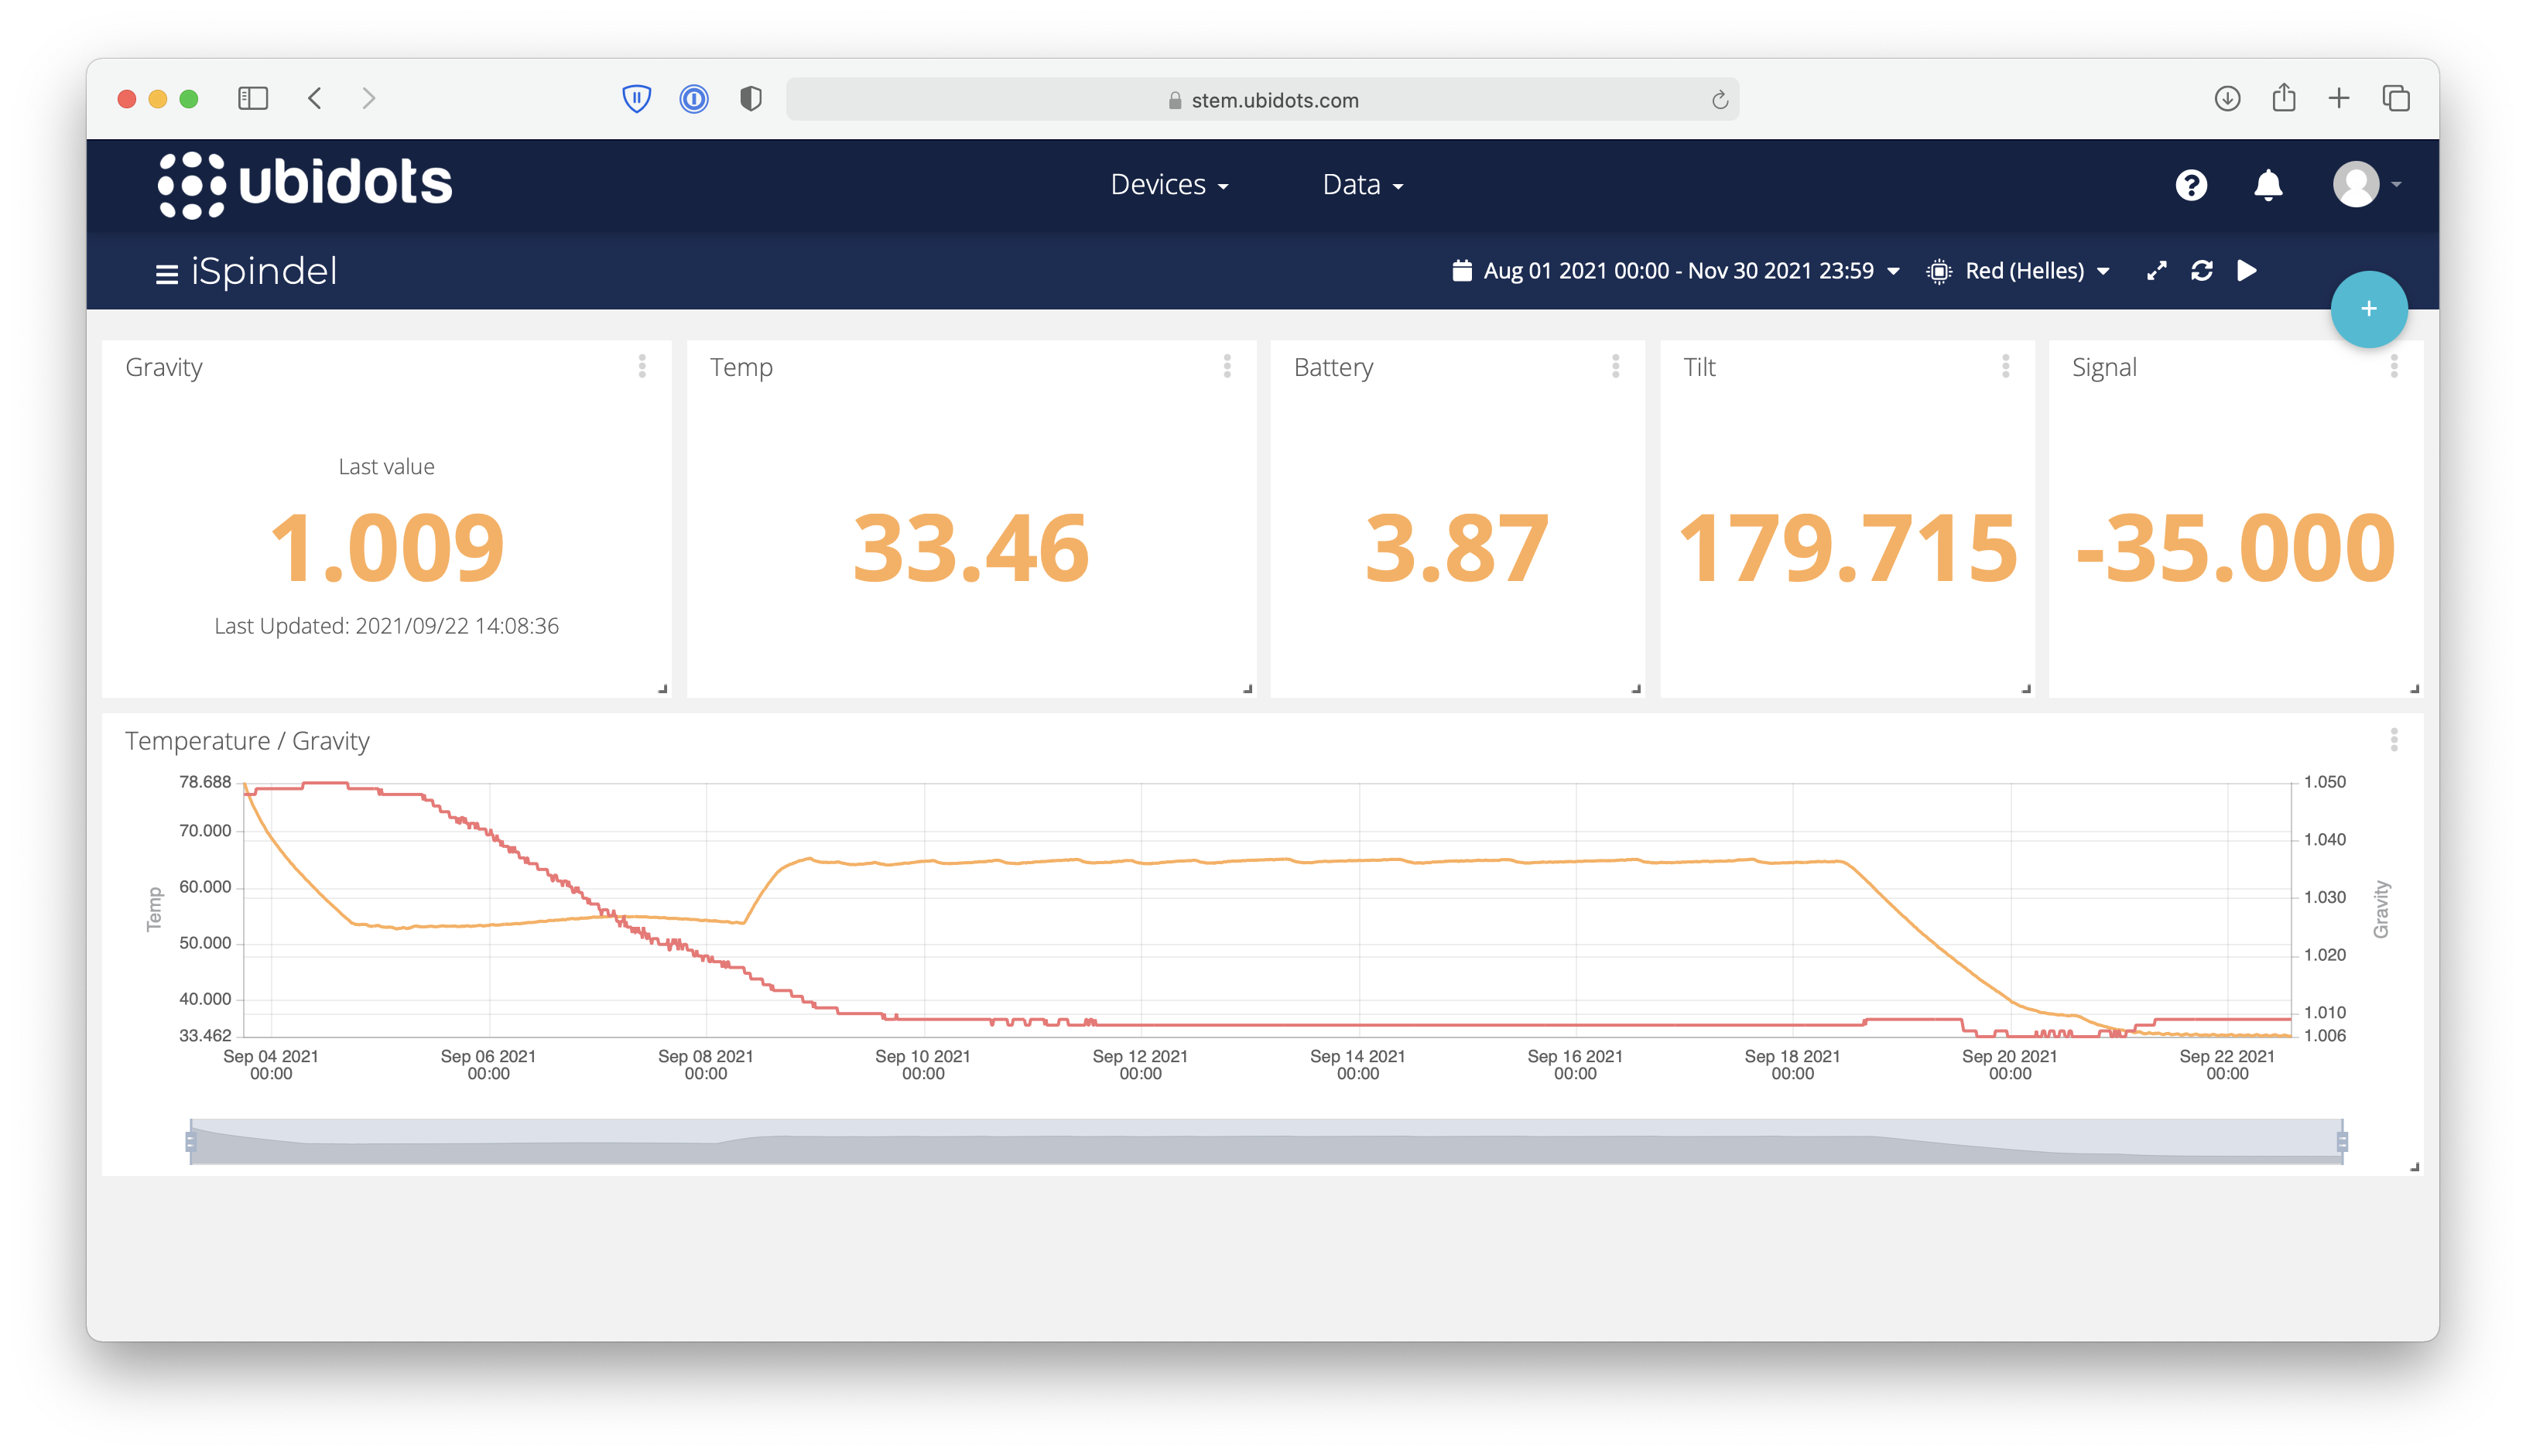
Task: Open the help question mark icon
Action: (x=2190, y=185)
